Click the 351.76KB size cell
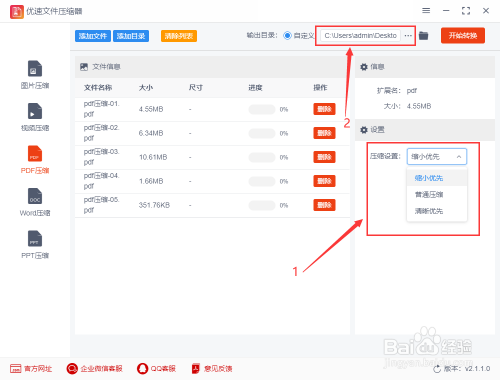The width and height of the screenshot is (500, 380). (154, 205)
